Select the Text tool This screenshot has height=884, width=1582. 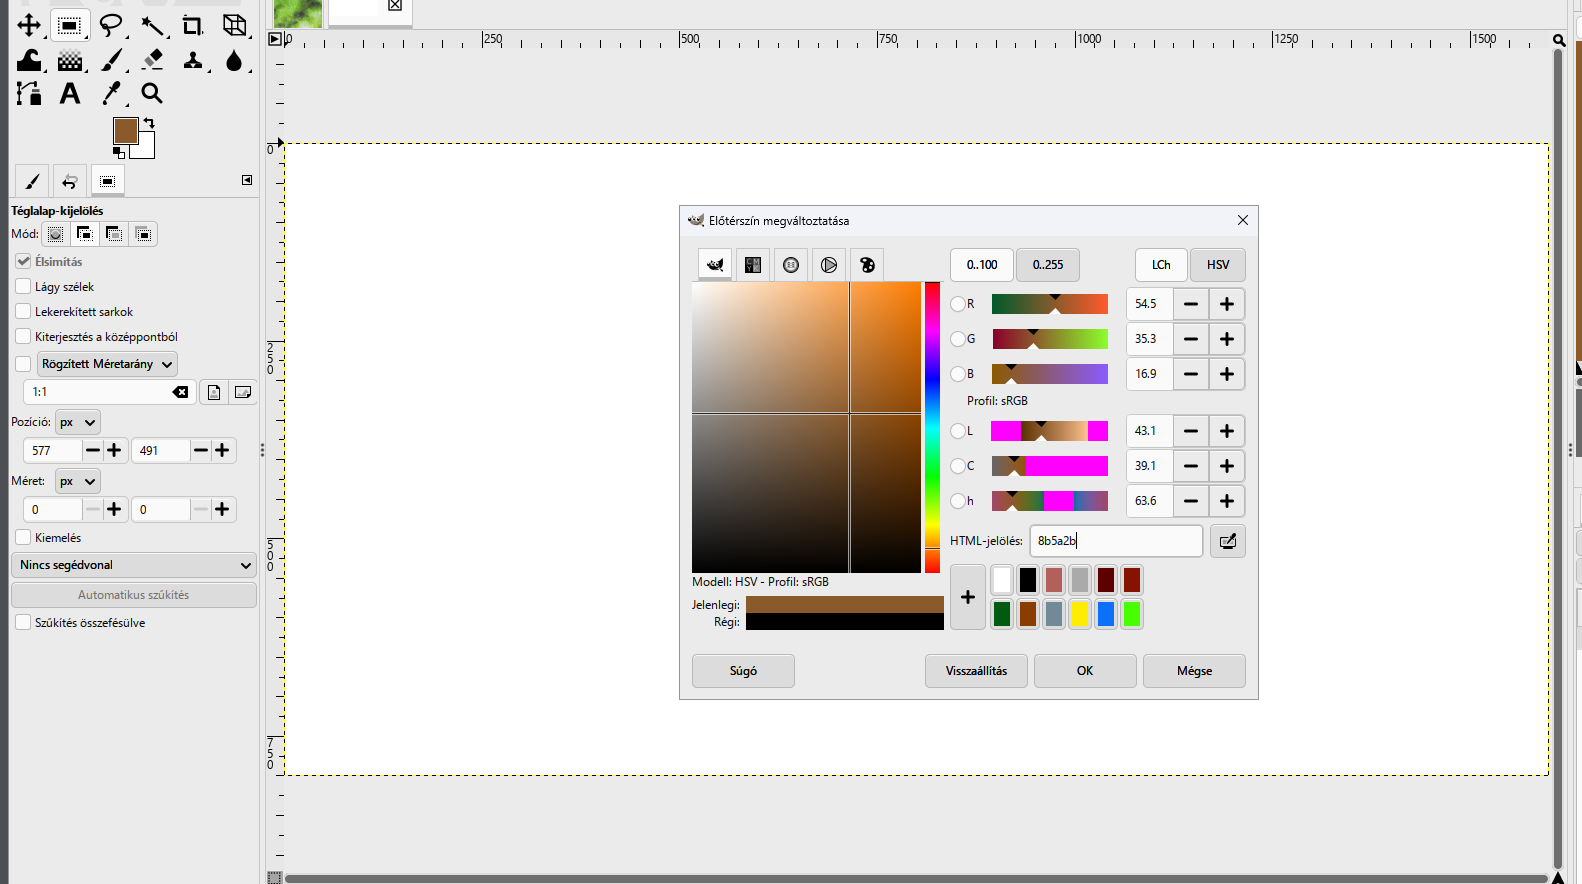point(70,93)
